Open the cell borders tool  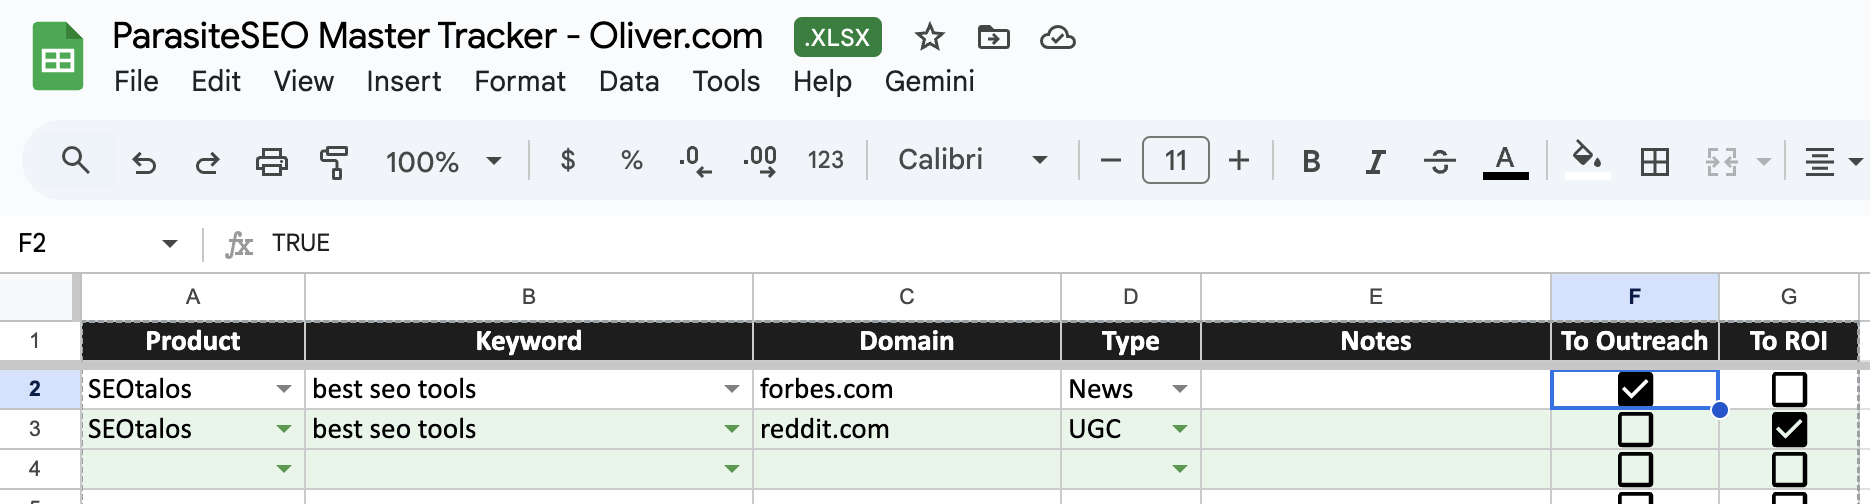pos(1654,161)
